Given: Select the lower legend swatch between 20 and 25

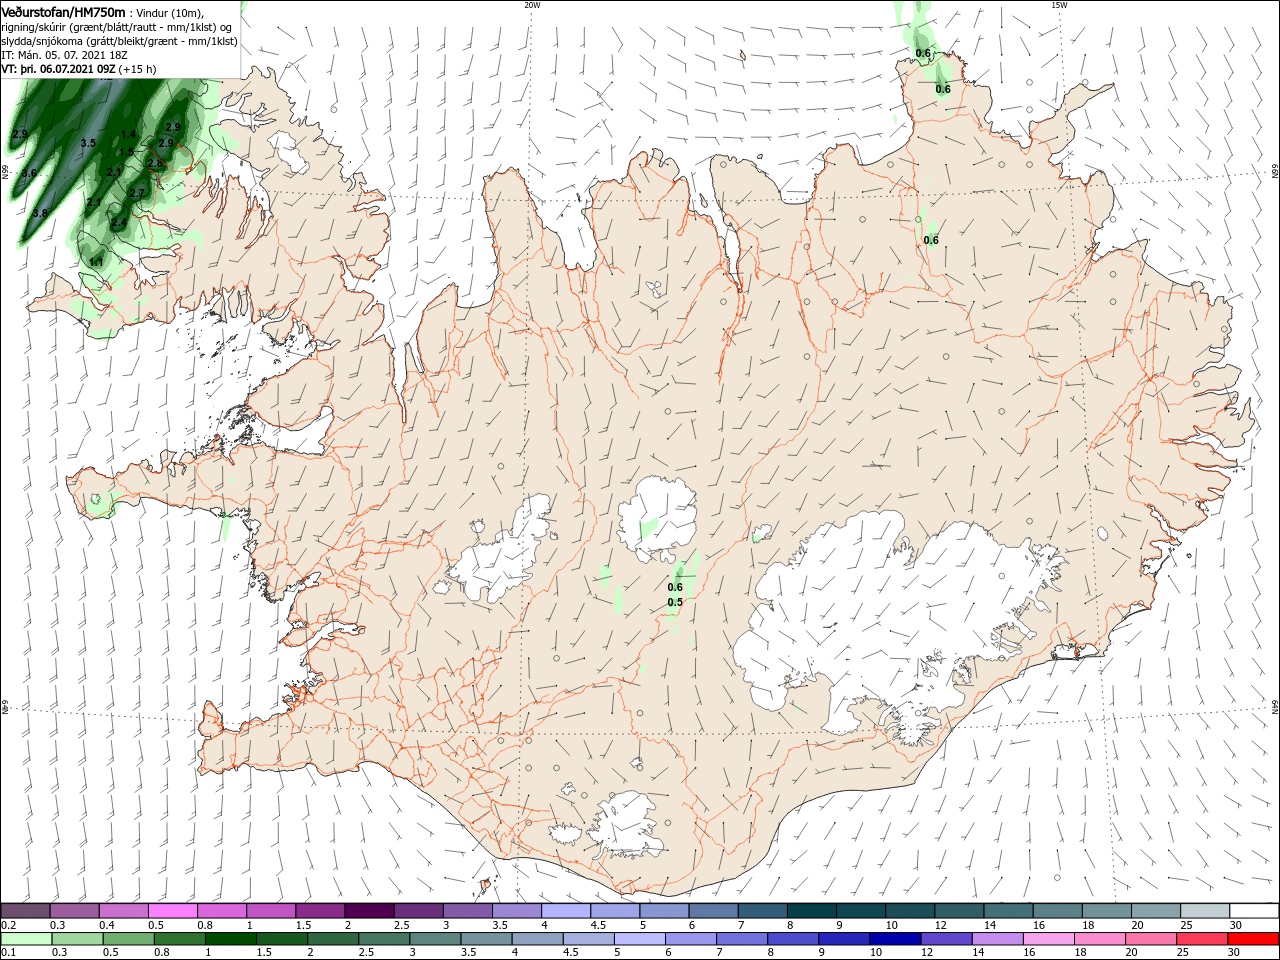Looking at the screenshot, I should pos(1150,939).
